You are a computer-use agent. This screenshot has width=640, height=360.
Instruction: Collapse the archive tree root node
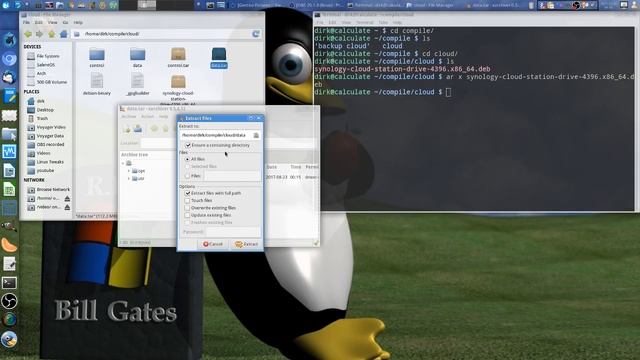coord(123,163)
